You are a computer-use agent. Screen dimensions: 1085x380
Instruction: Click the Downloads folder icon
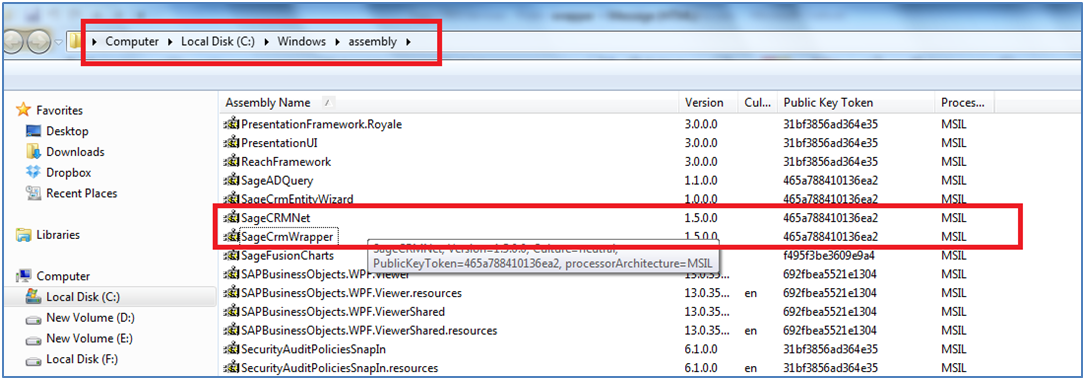click(x=33, y=151)
